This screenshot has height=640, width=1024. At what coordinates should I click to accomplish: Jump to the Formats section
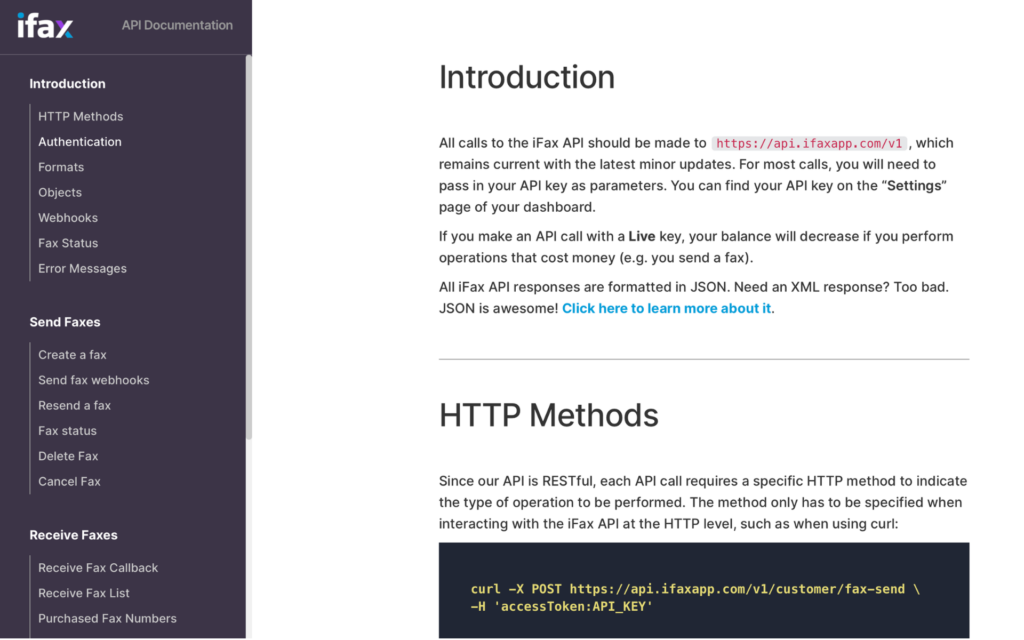(x=61, y=167)
